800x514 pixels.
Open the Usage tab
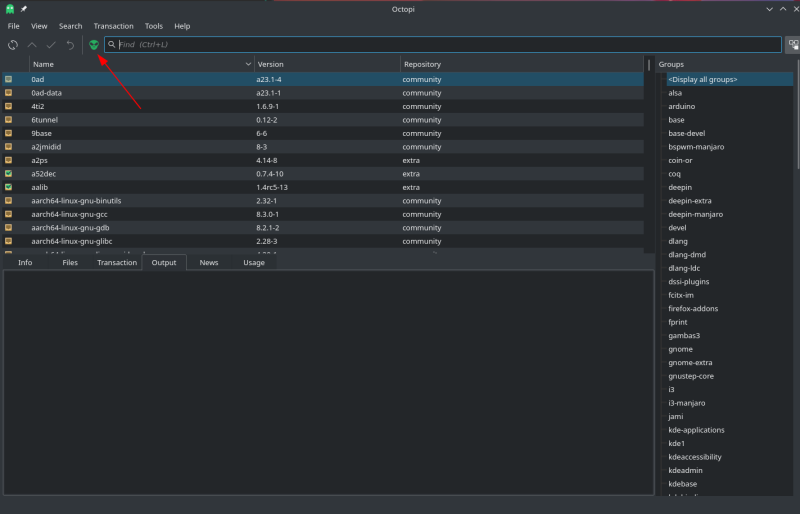(254, 262)
